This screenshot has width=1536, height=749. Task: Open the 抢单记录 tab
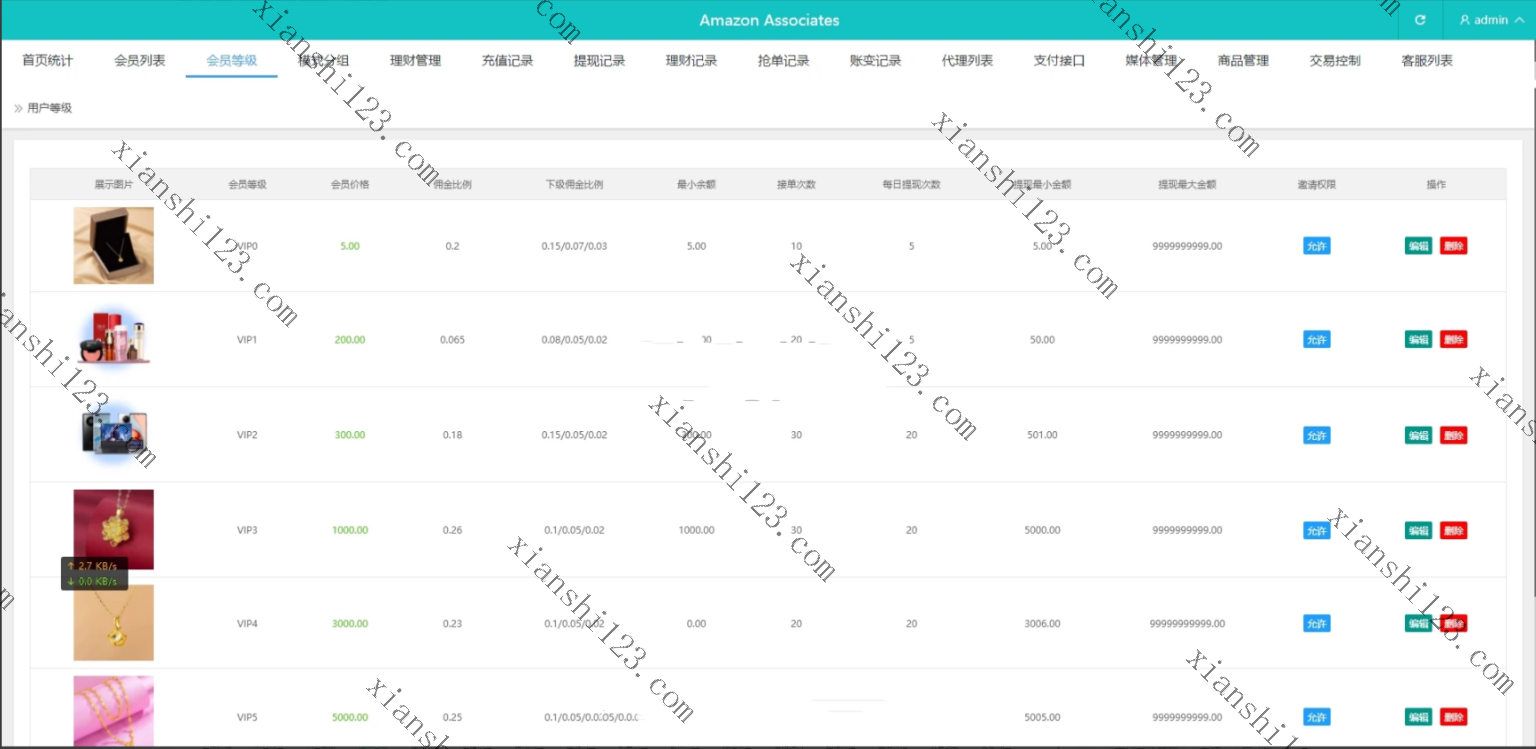pos(784,60)
